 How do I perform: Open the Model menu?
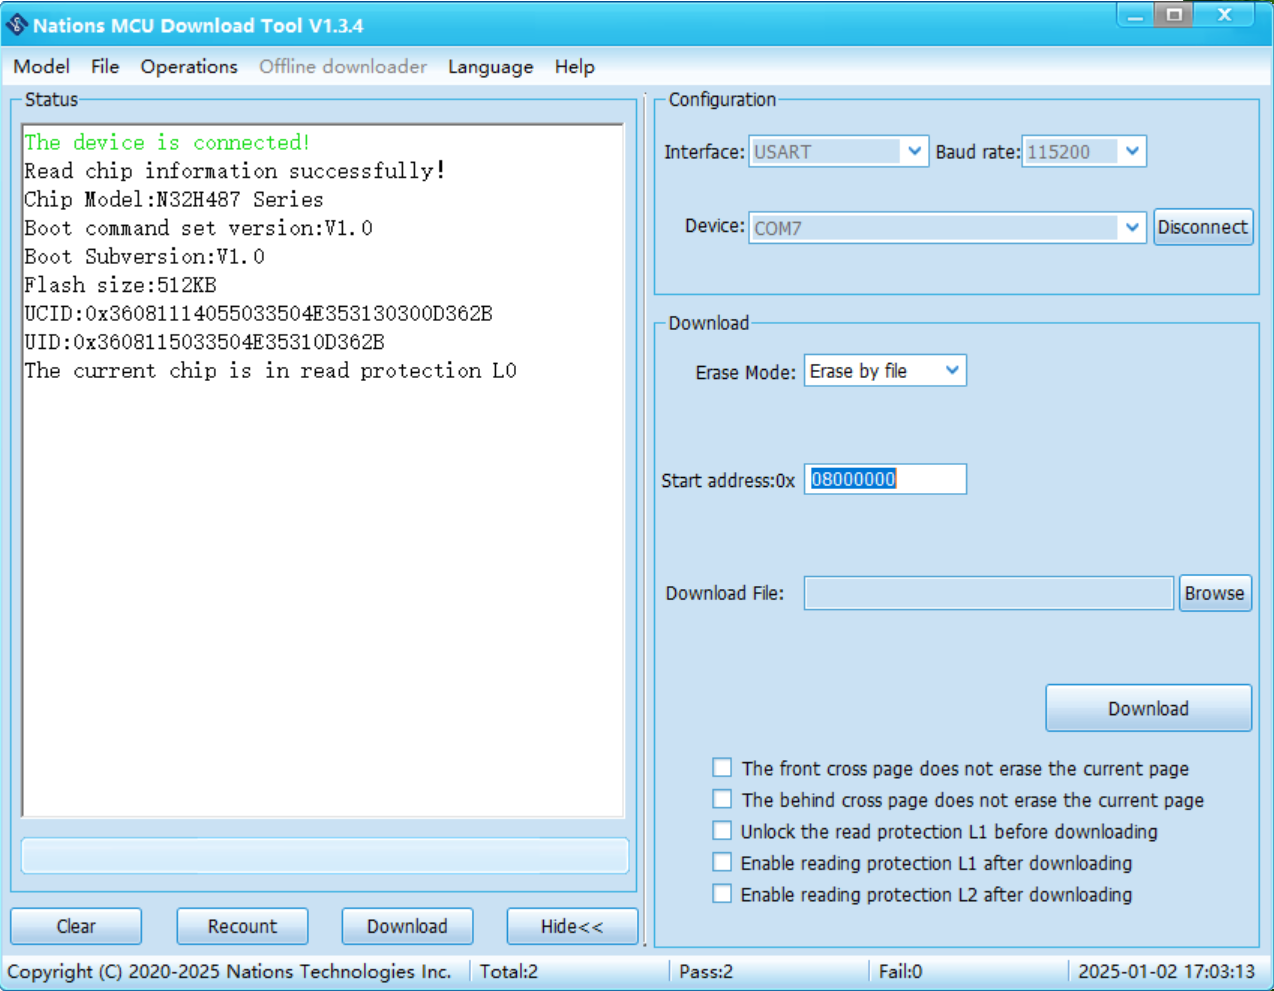(x=41, y=67)
